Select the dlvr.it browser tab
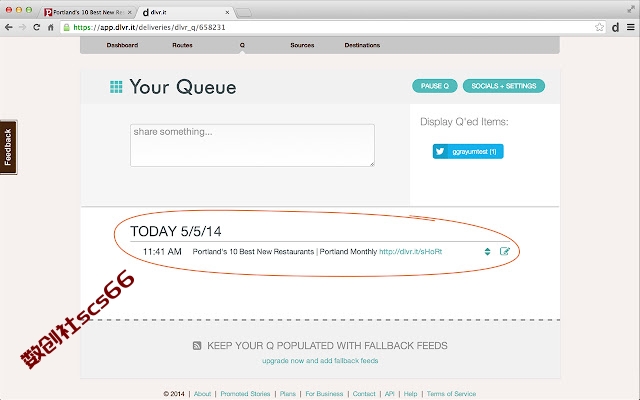Screen dimensions: 640x400 (186, 12)
